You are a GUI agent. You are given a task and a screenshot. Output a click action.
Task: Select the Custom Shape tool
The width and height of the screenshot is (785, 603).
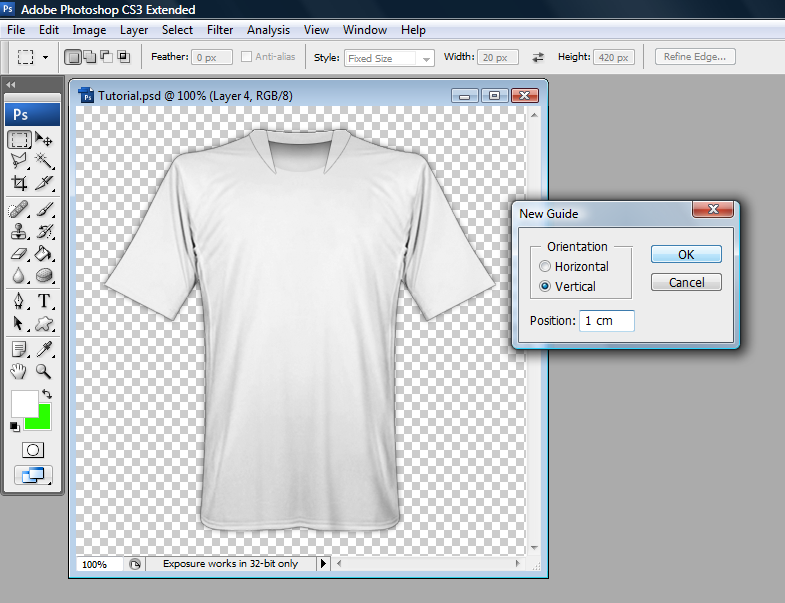[44, 324]
